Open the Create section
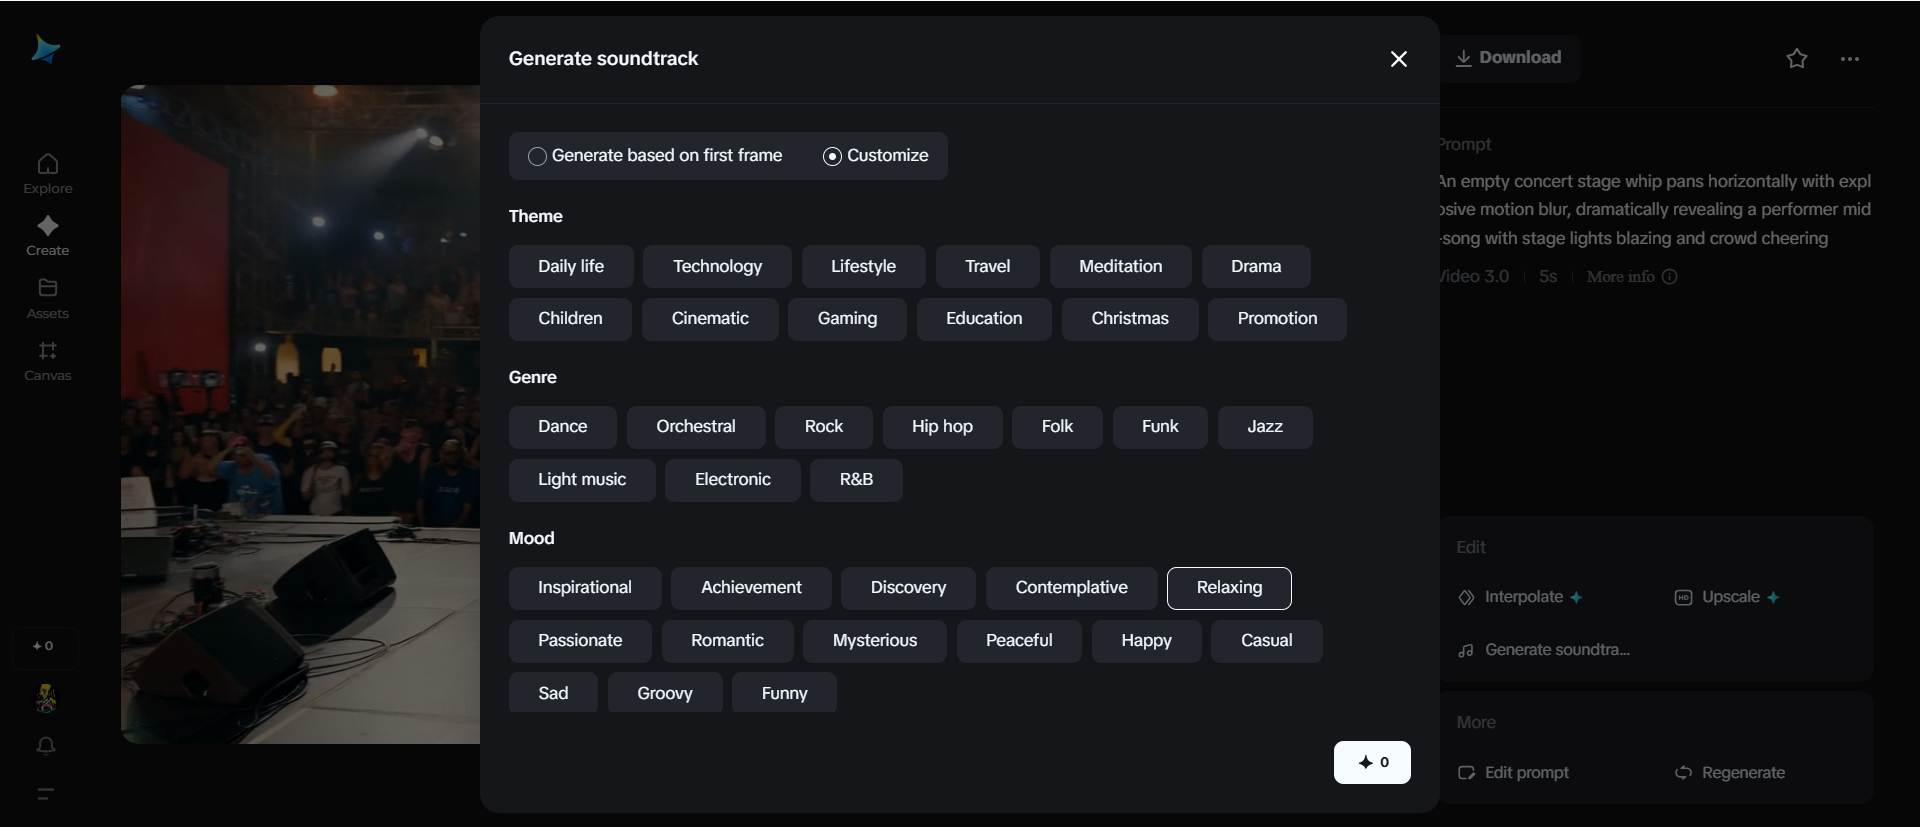This screenshot has width=1920, height=827. click(48, 236)
